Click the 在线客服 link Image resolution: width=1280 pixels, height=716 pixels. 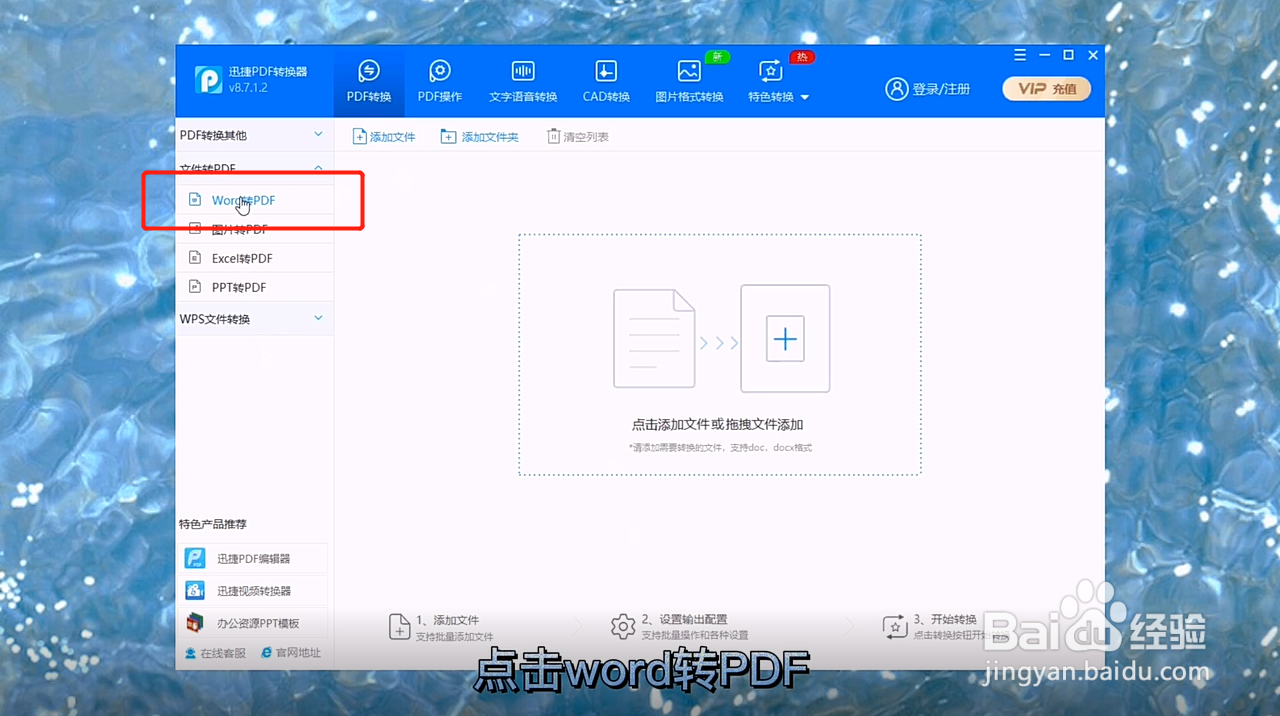215,653
